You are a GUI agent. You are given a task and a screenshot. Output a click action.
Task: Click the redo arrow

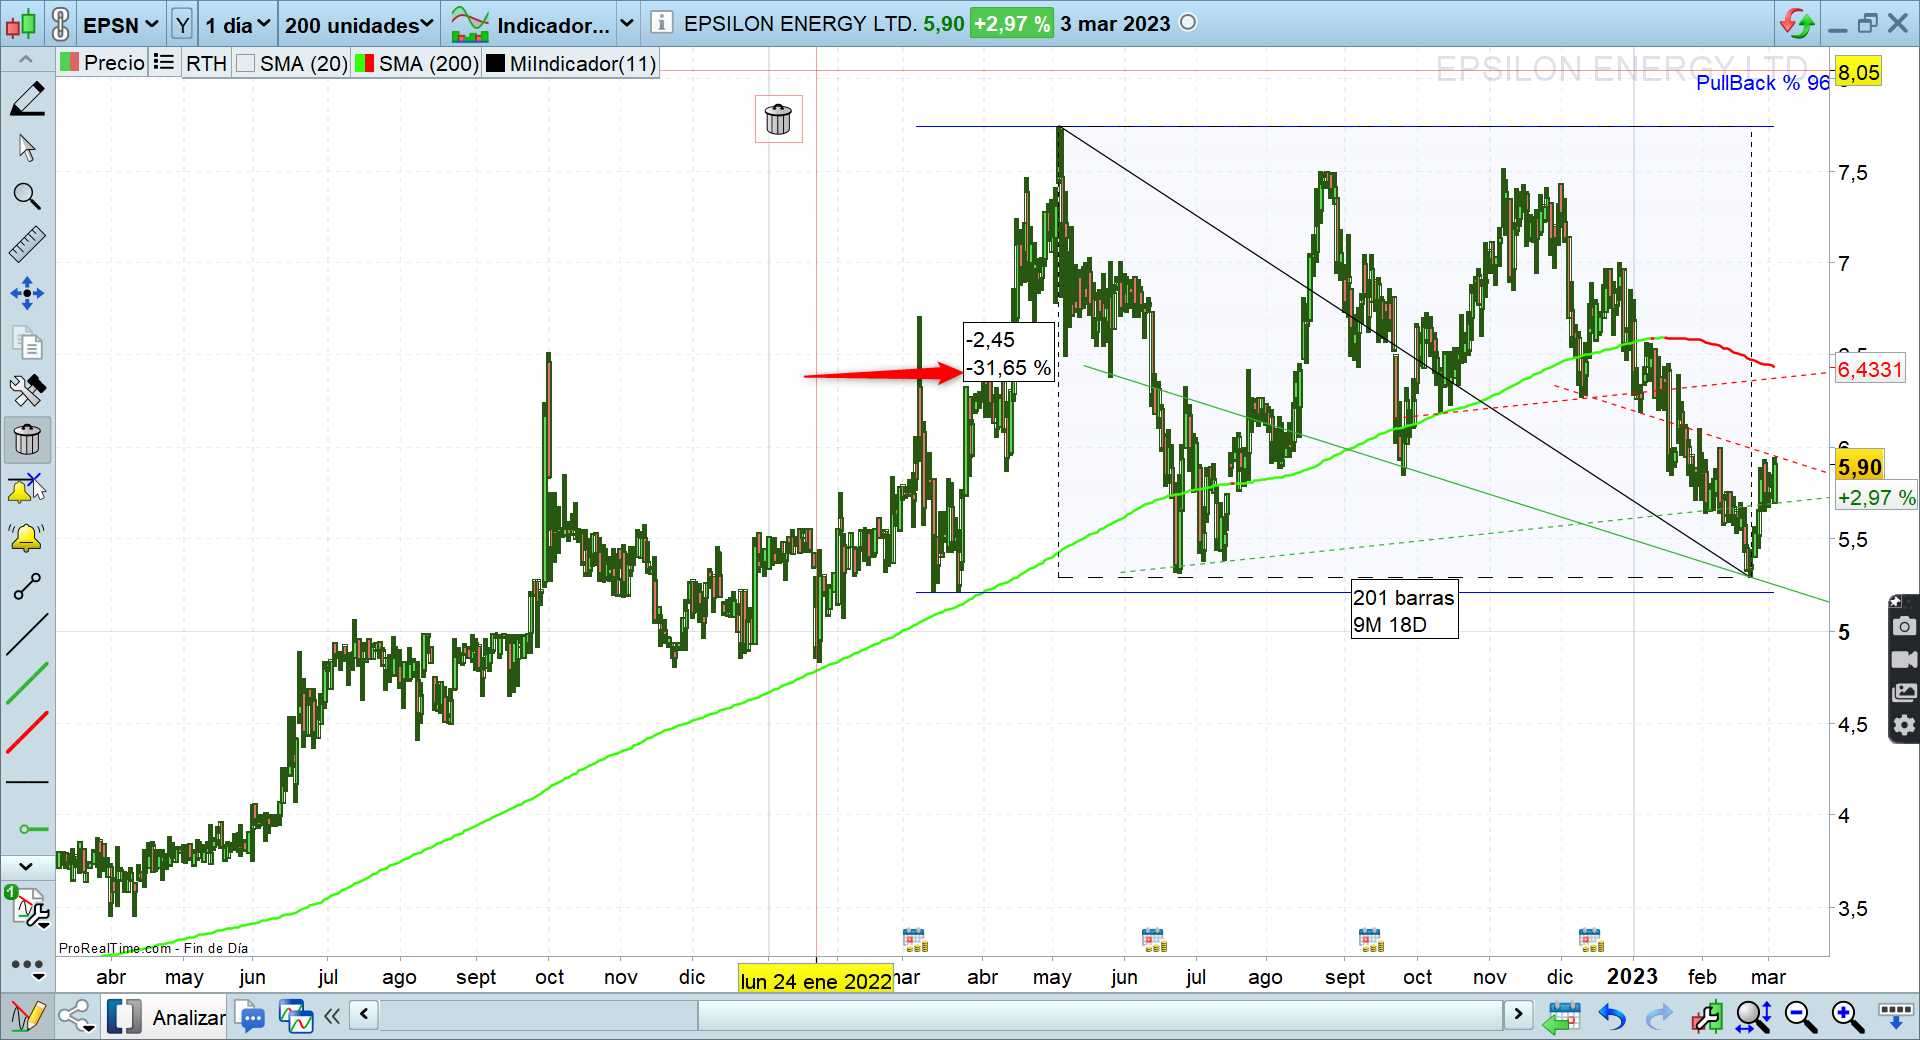coord(1659,1017)
